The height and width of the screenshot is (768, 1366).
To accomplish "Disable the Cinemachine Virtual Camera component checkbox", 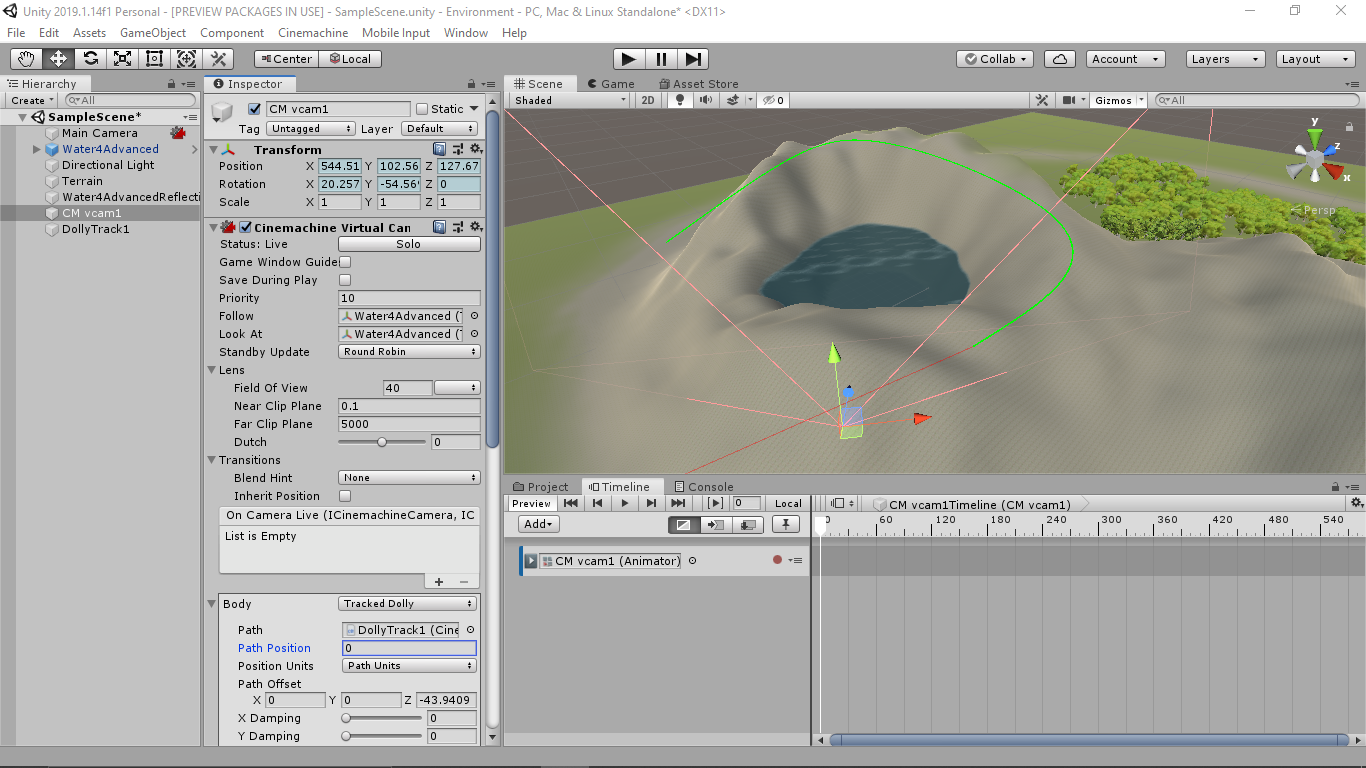I will (x=246, y=228).
